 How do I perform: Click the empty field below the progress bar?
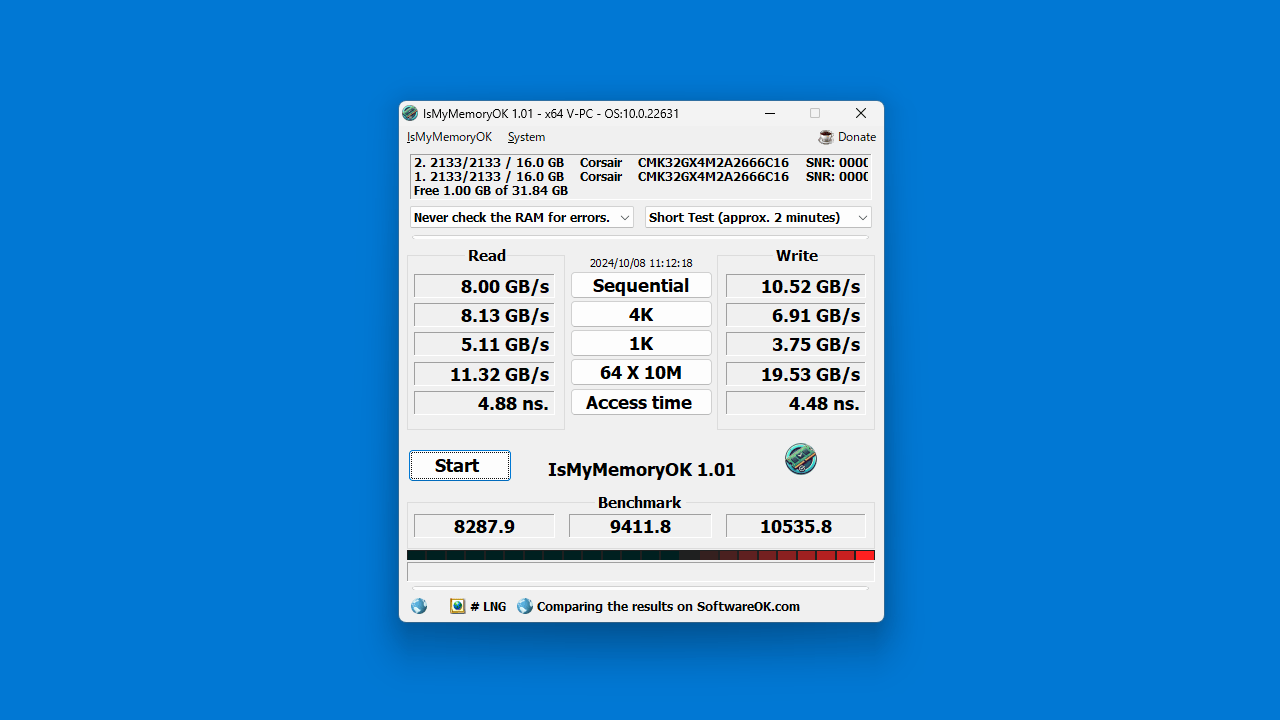(x=641, y=572)
